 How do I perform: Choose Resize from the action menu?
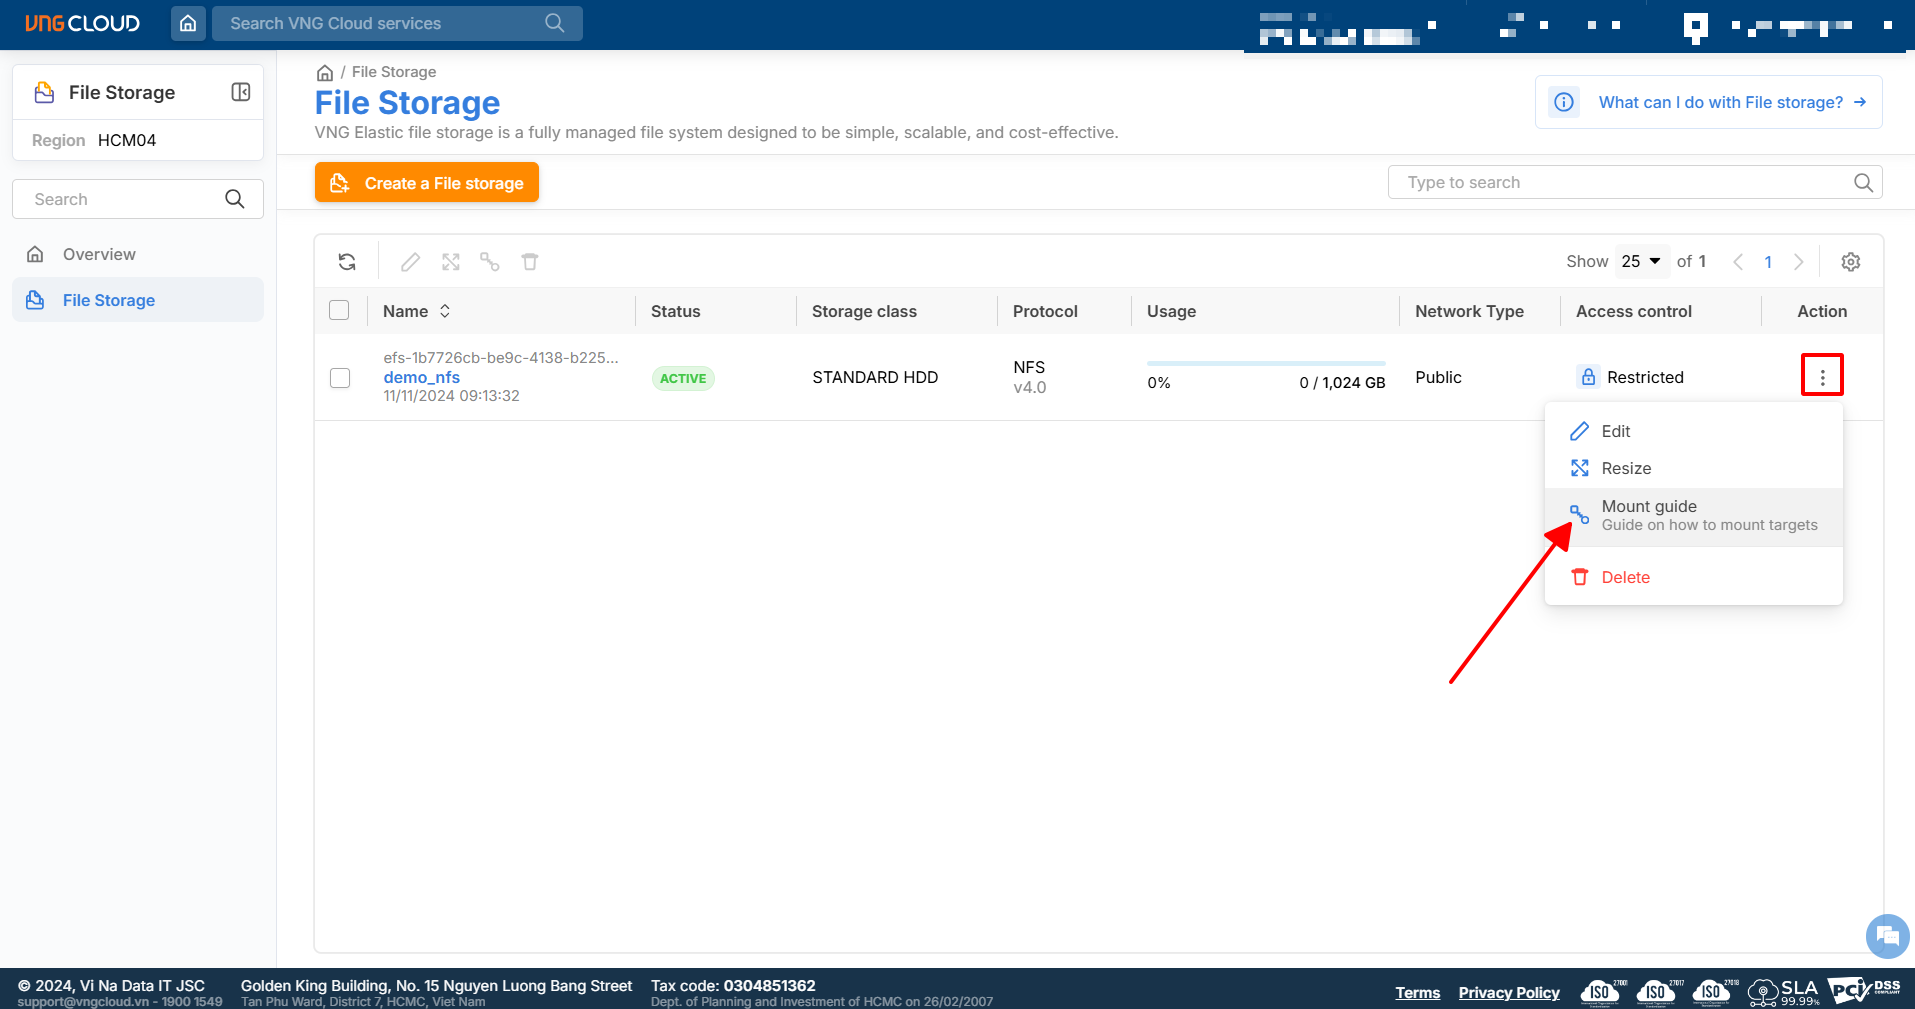(x=1625, y=468)
